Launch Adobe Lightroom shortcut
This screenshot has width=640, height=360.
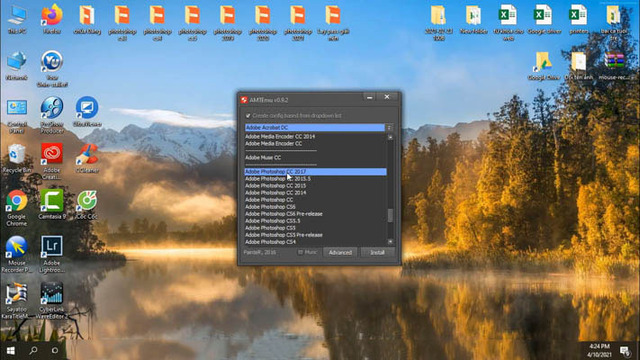52,254
